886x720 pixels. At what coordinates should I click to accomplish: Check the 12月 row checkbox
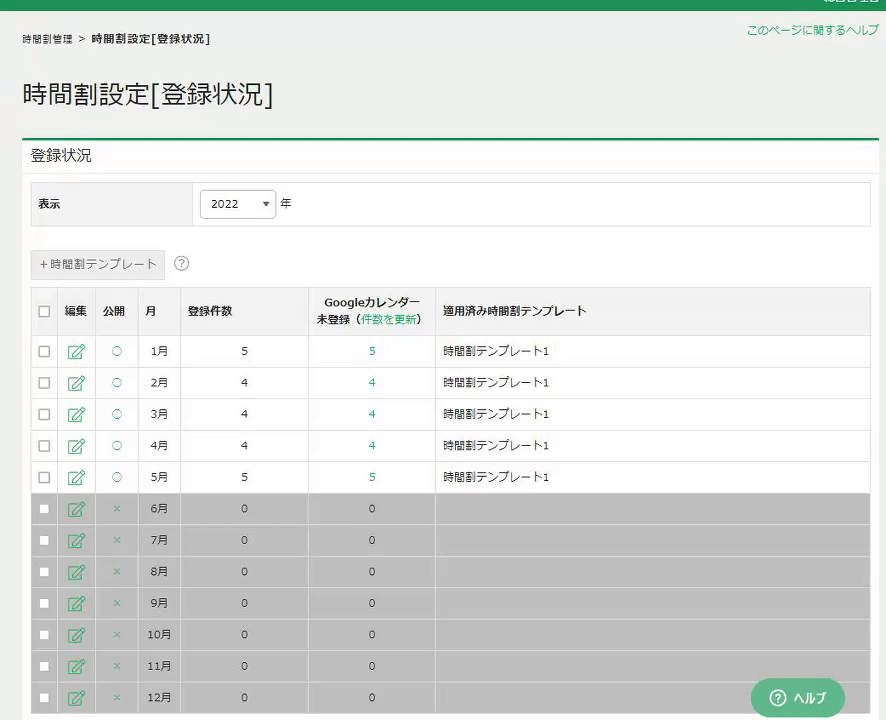[44, 698]
